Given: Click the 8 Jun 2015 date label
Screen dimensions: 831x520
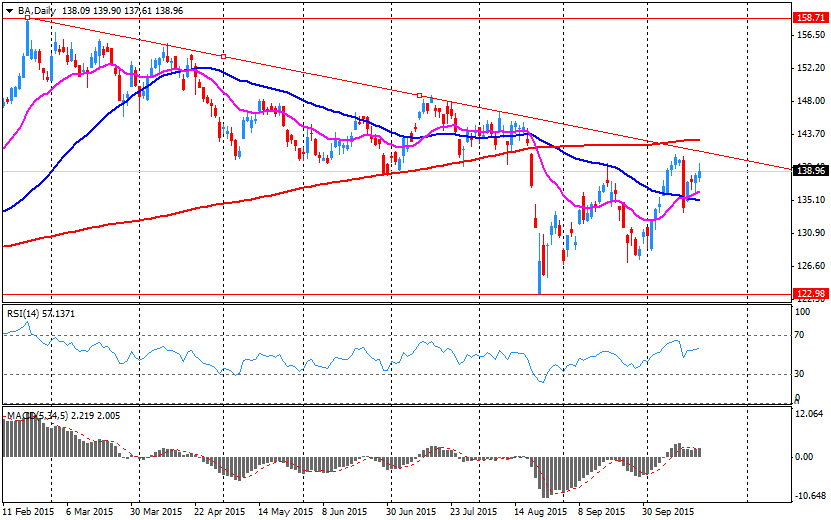Looking at the screenshot, I should click(345, 512).
